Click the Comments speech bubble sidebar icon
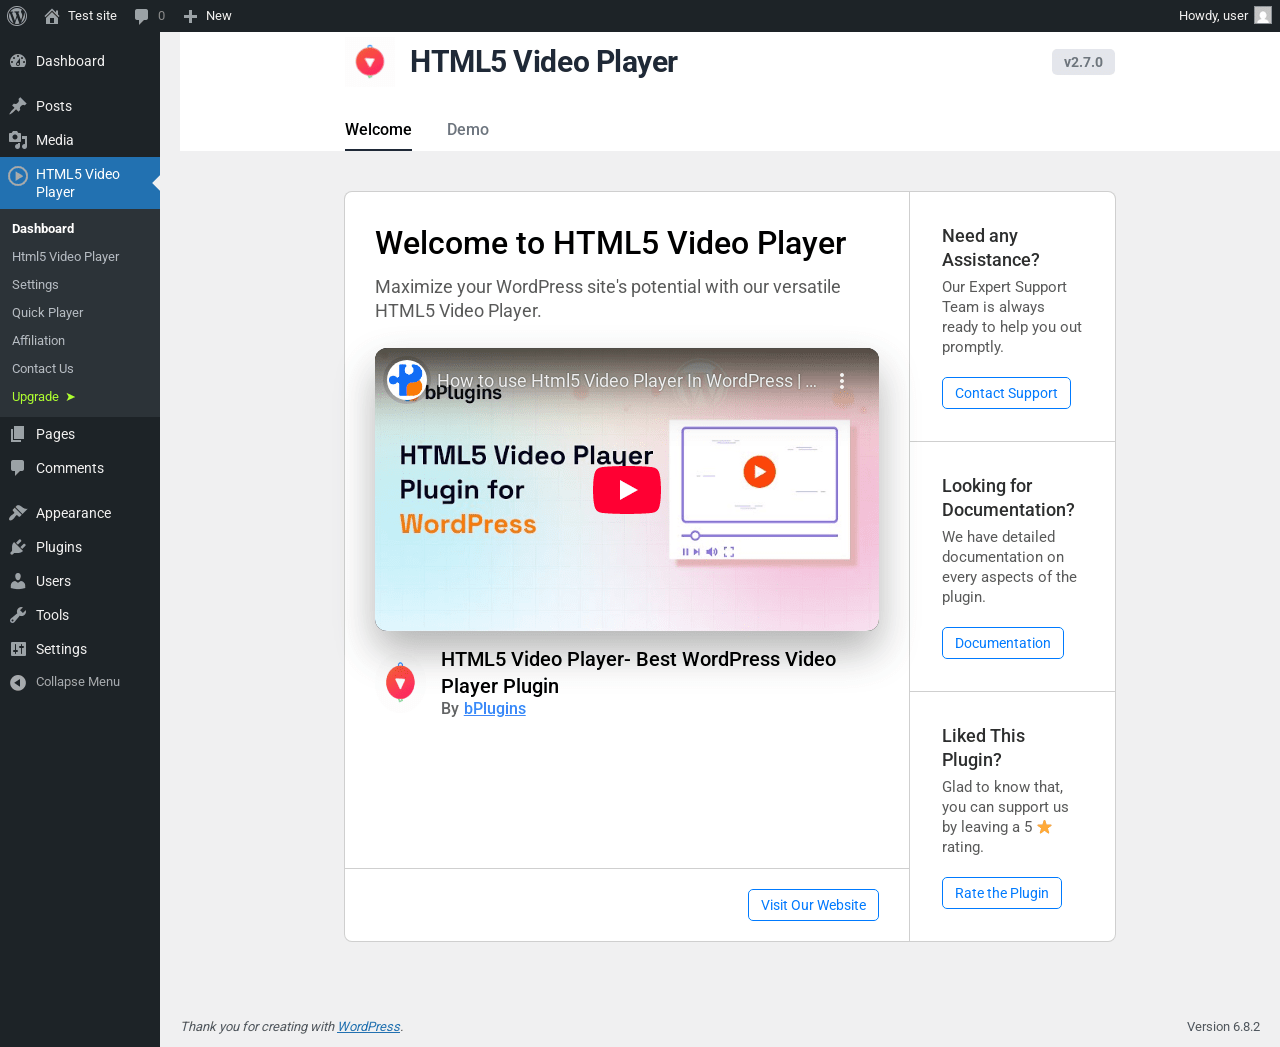 click(18, 468)
